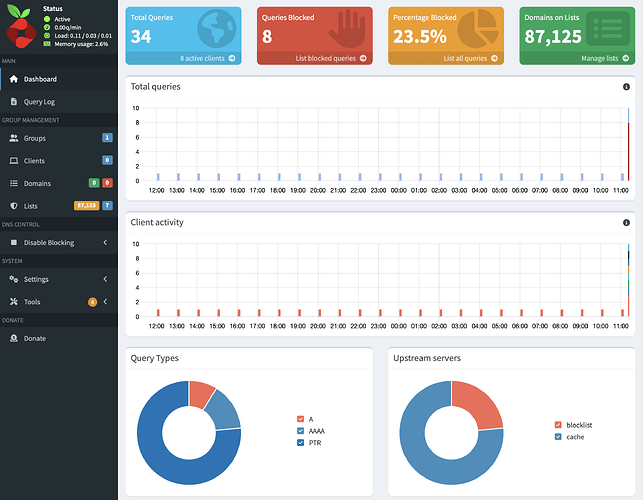This screenshot has height=500, width=643.
Task: Click the info icon on Client activity
Action: click(626, 222)
